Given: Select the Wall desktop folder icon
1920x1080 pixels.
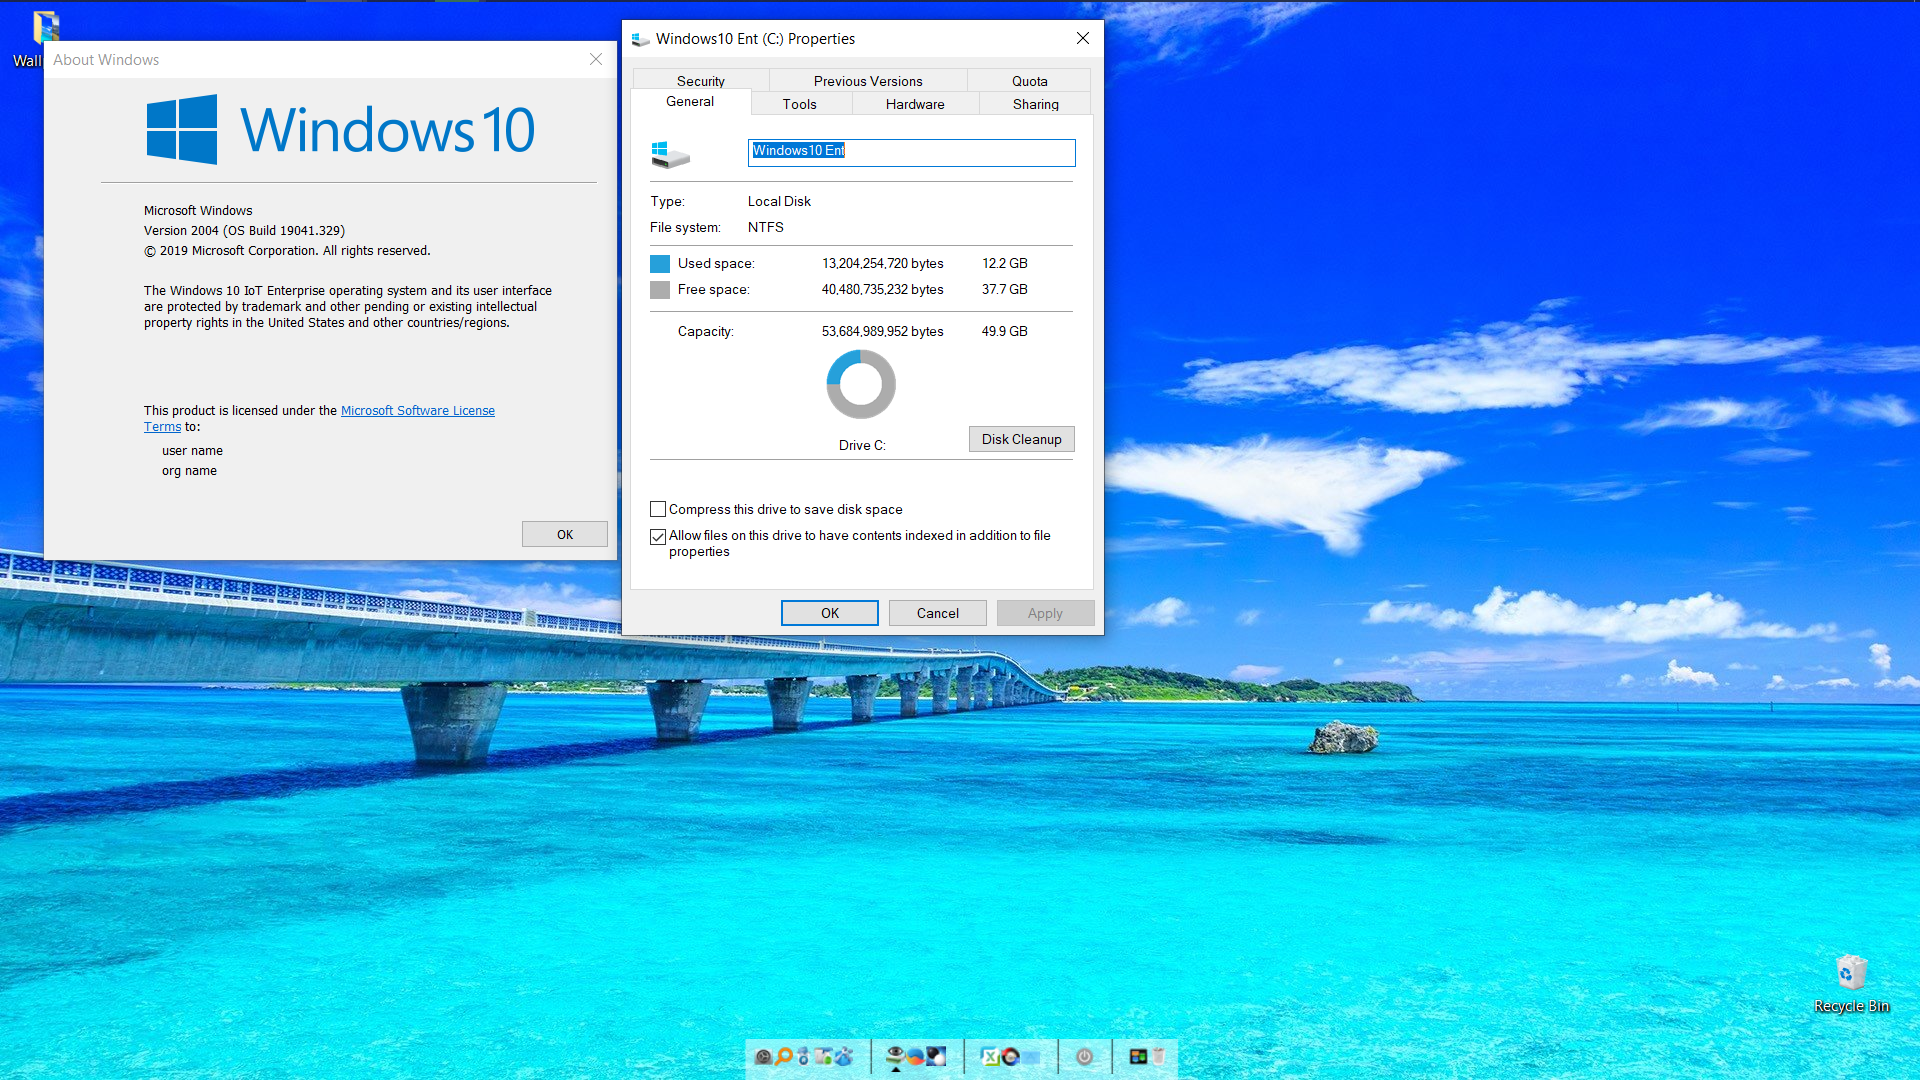Looking at the screenshot, I should 46,27.
